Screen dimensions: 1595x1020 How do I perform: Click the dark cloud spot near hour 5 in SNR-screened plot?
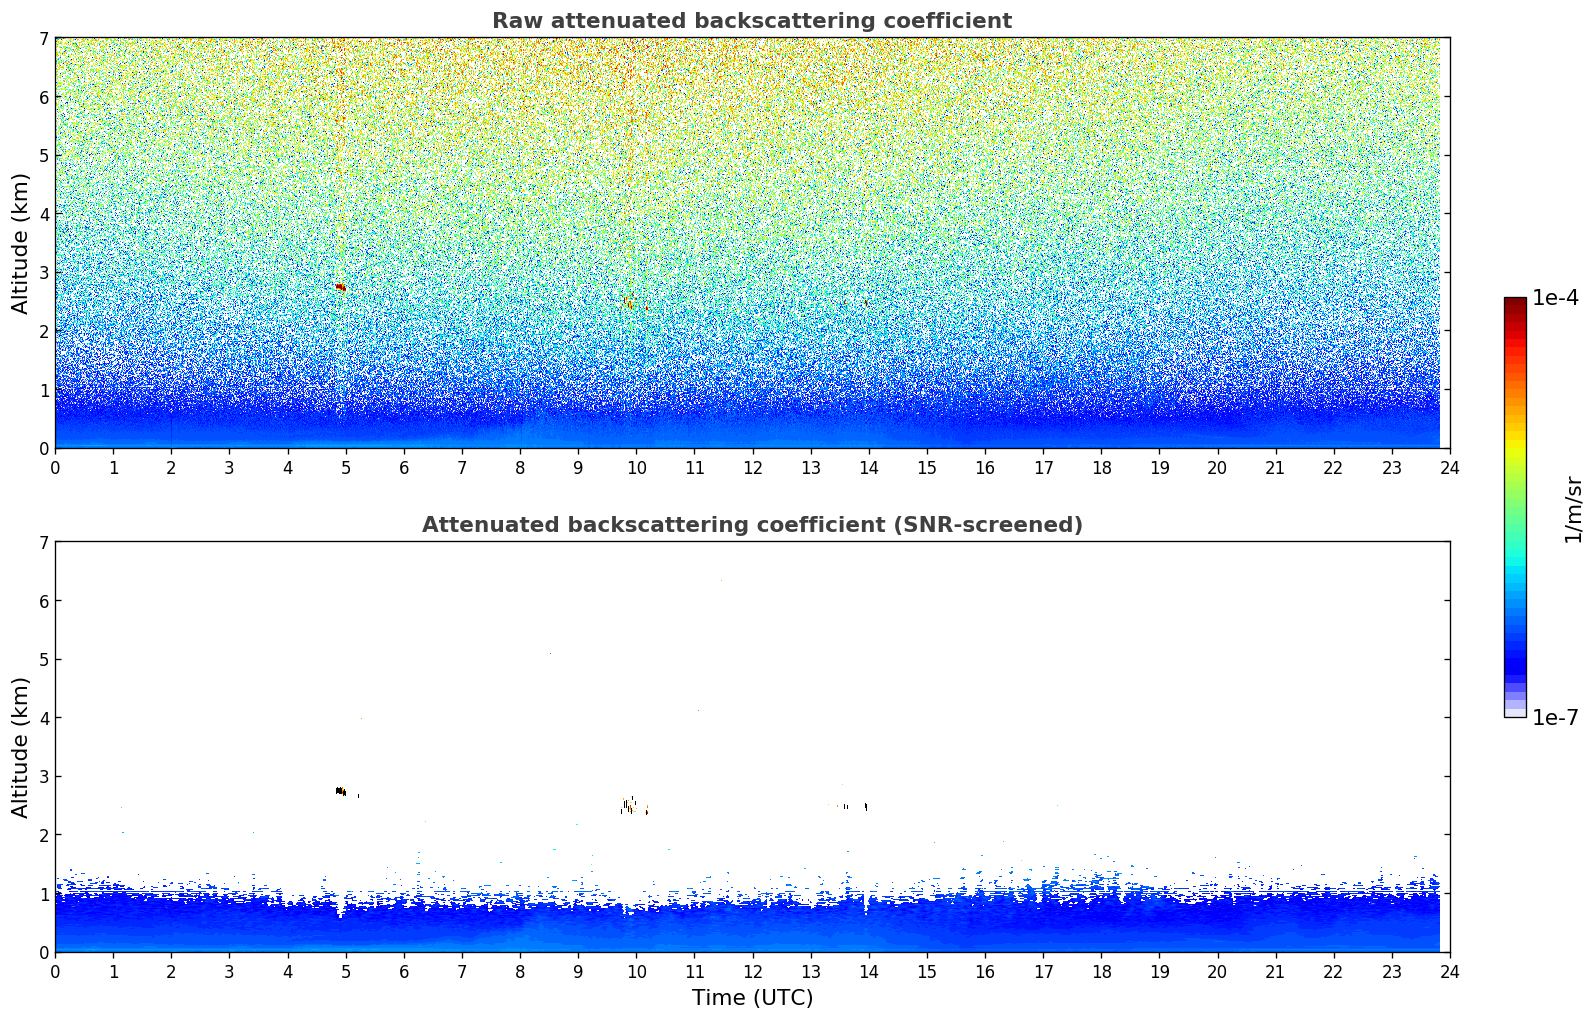coord(340,791)
